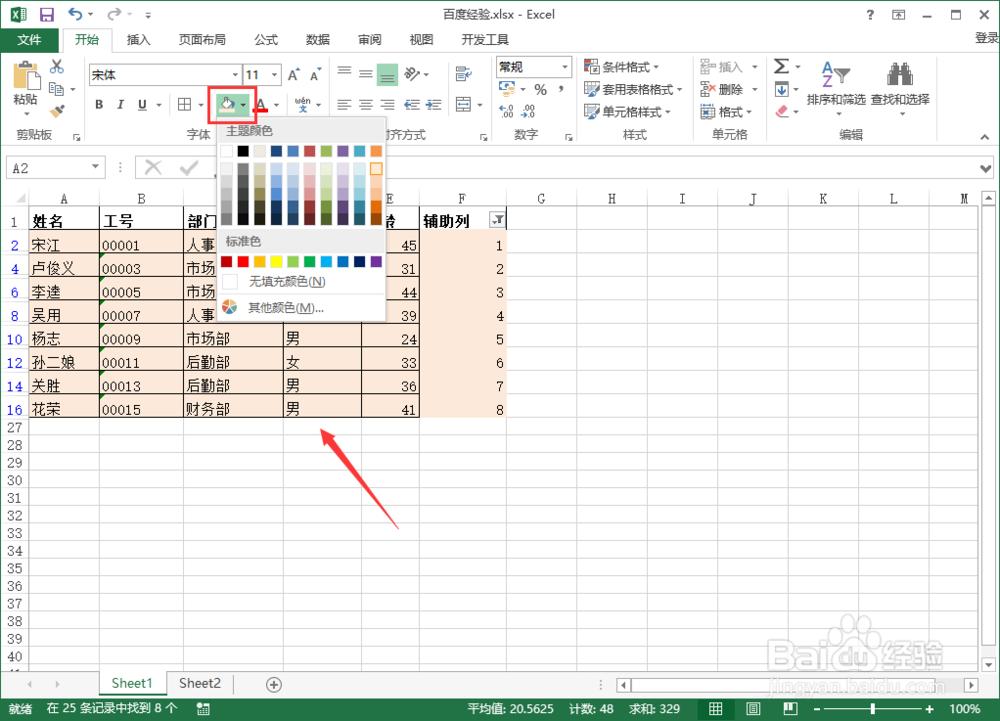
Task: Toggle the align left button
Action: (x=344, y=105)
